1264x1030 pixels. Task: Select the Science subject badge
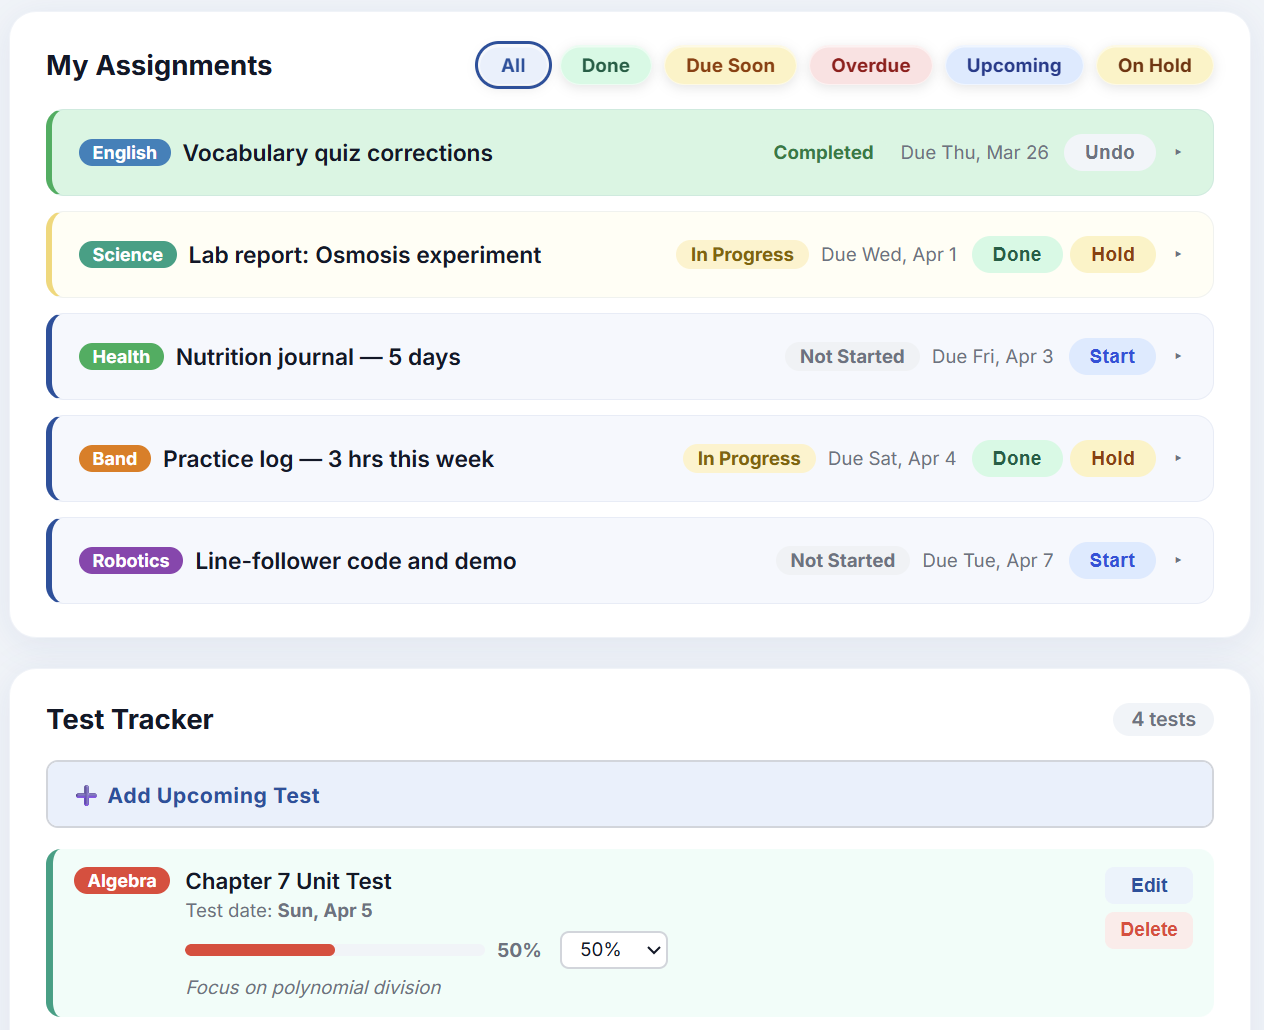tap(128, 254)
